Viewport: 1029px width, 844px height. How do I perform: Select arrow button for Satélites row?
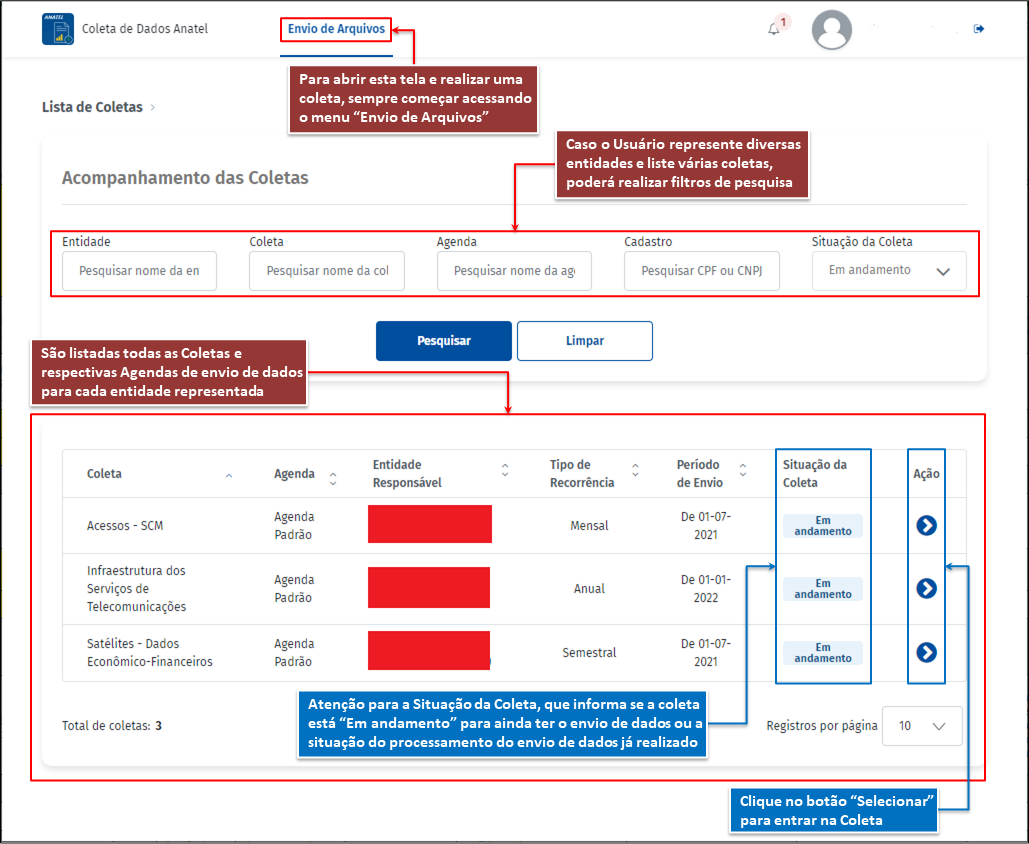click(926, 652)
